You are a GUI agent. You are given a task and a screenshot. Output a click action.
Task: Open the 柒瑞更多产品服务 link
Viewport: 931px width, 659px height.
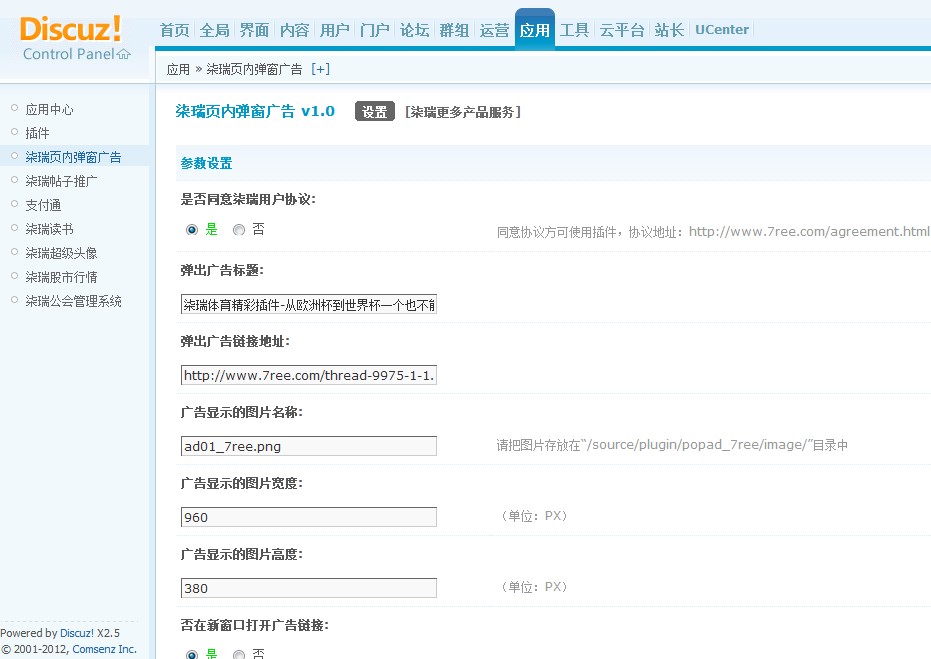[463, 112]
